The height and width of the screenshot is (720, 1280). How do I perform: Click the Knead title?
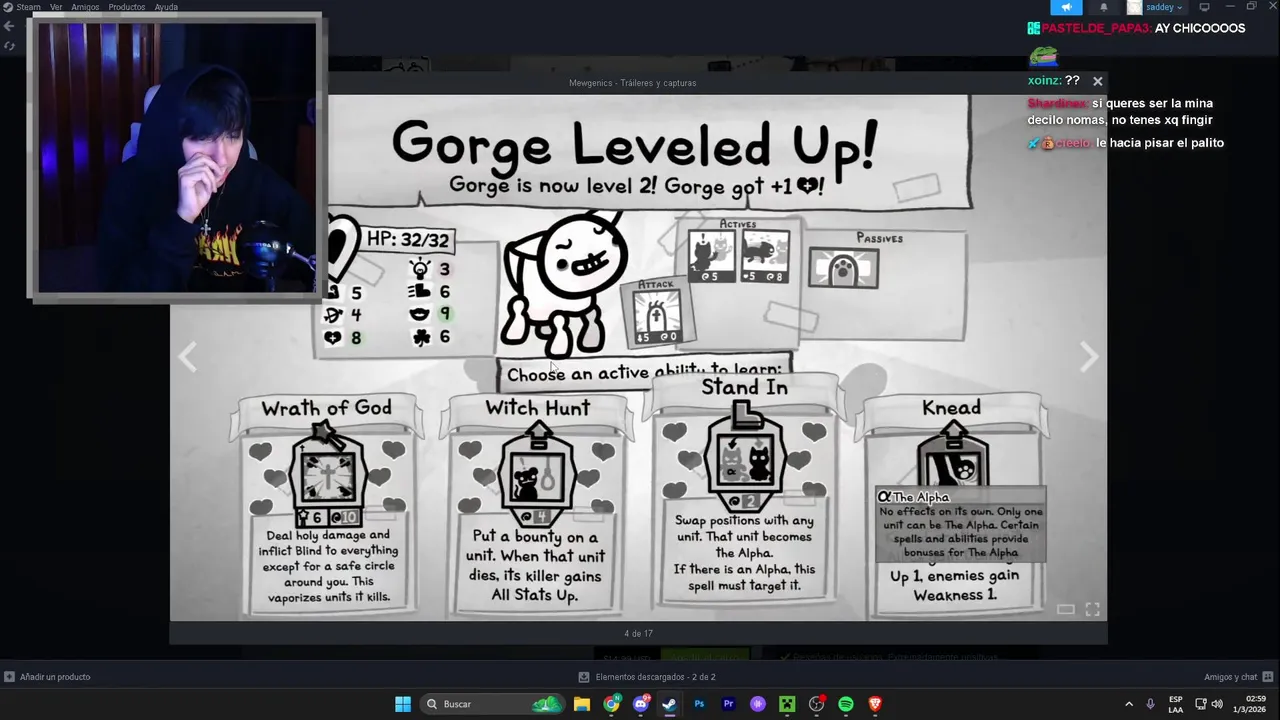click(951, 408)
